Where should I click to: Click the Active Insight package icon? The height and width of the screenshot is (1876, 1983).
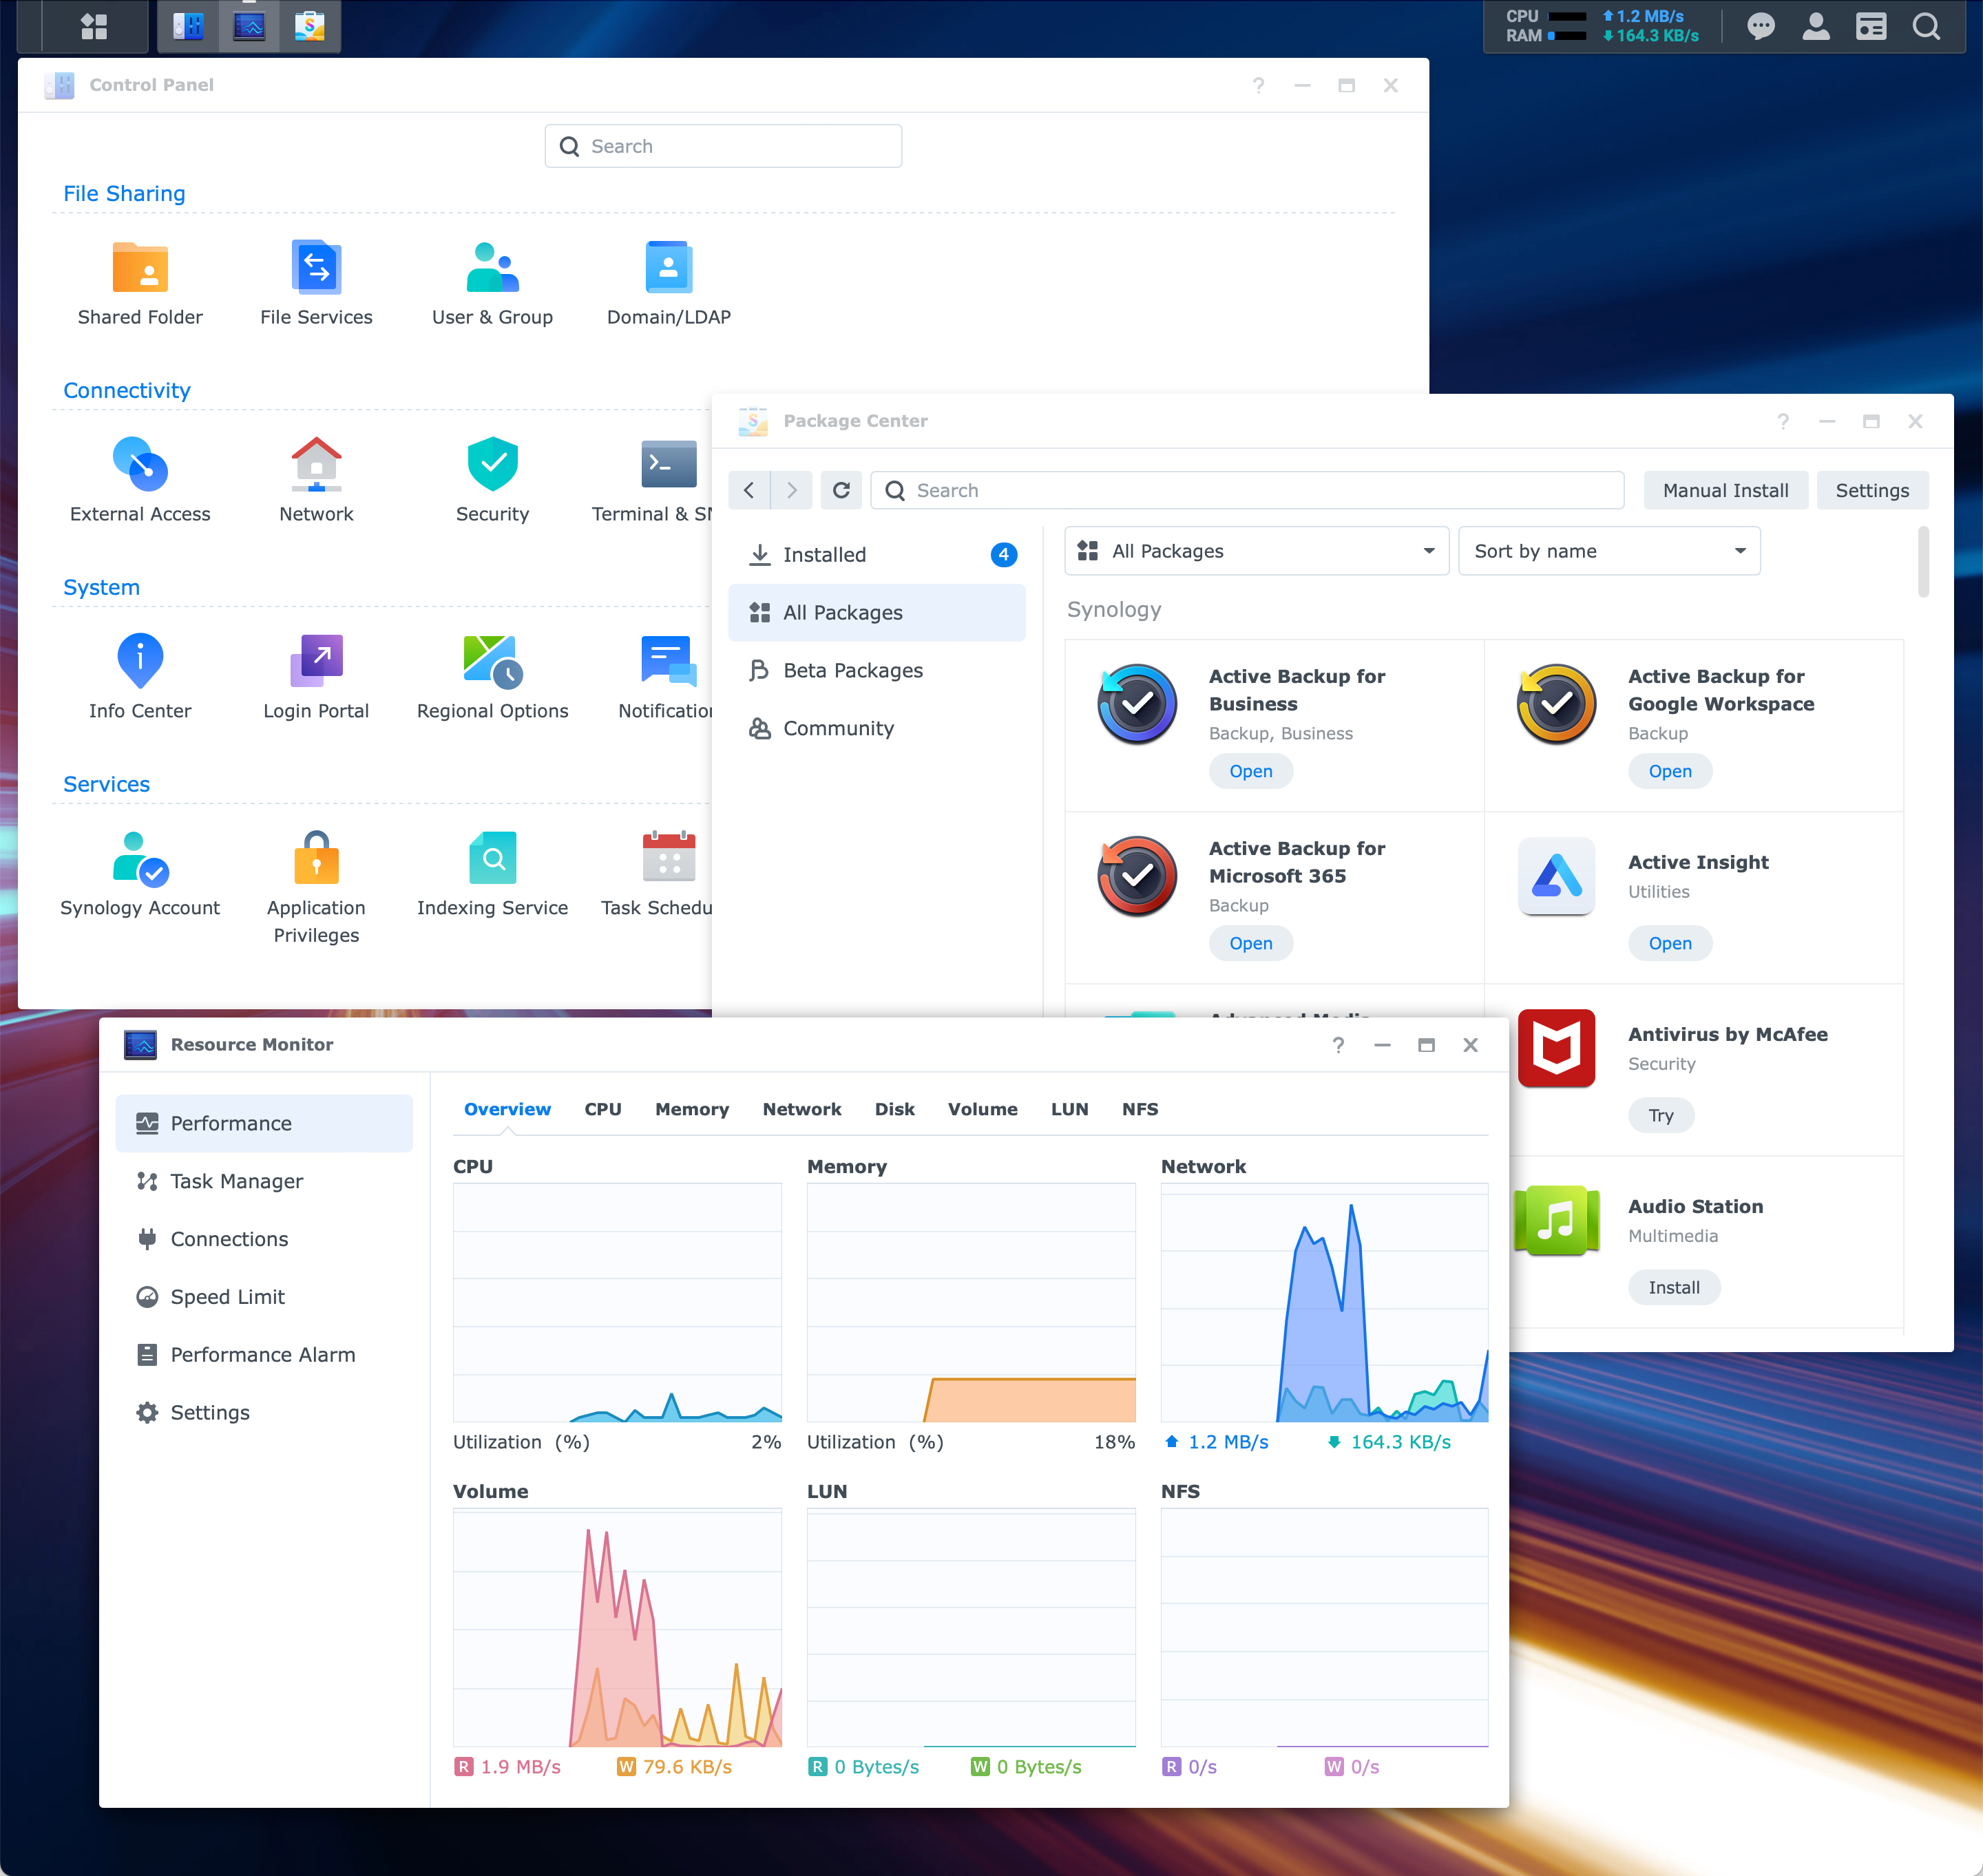click(x=1556, y=876)
